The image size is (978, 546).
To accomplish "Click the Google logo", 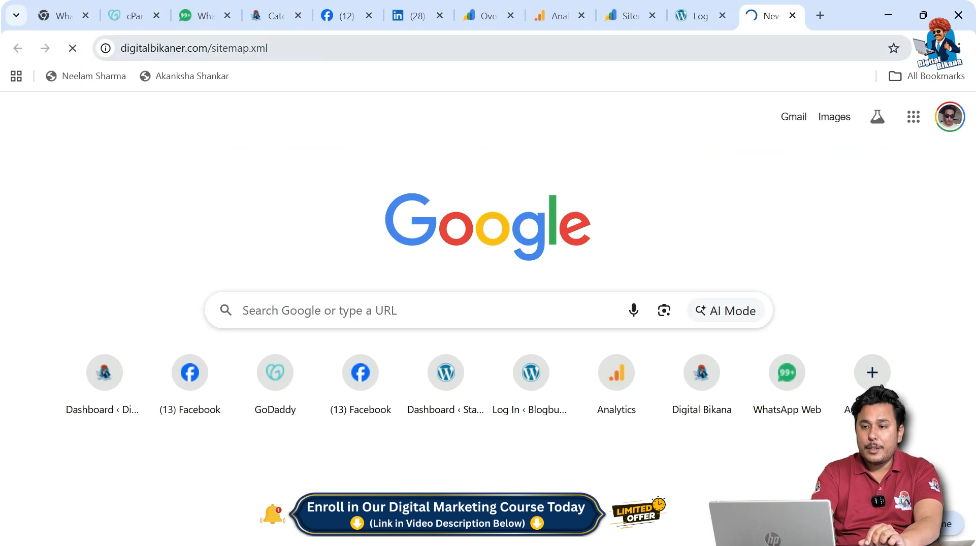I will pyautogui.click(x=488, y=227).
